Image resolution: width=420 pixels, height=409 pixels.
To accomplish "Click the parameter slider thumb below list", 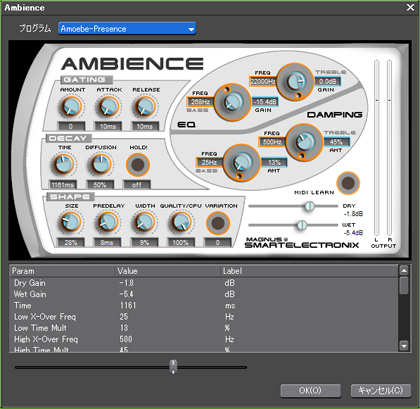I will (173, 367).
